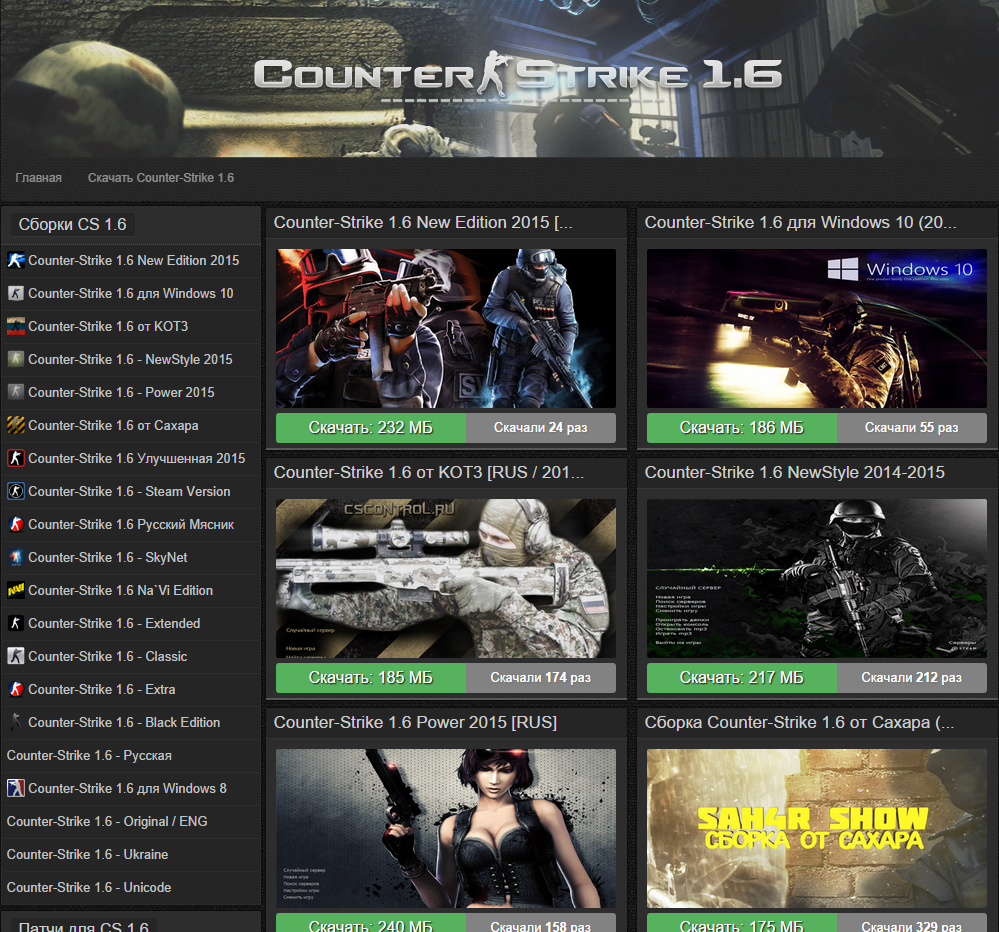Image resolution: width=999 pixels, height=932 pixels.
Task: Go to Counter-Strike 1.6 для Windows 8 link
Action: coord(127,788)
